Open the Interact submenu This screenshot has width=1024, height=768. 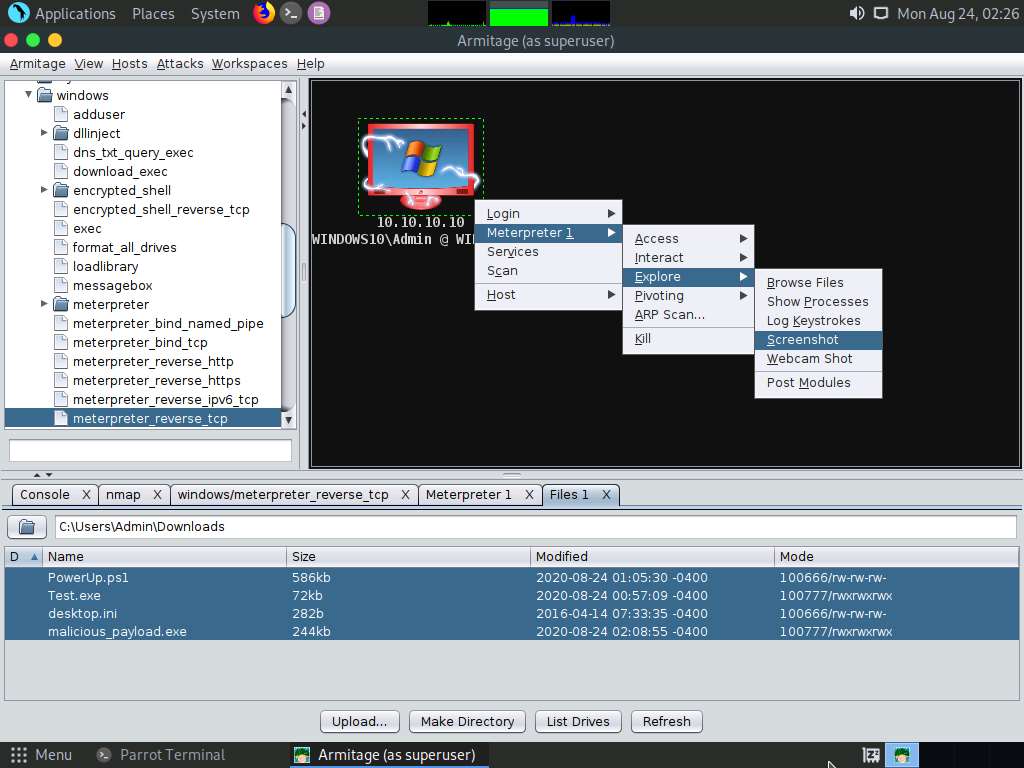(x=688, y=257)
